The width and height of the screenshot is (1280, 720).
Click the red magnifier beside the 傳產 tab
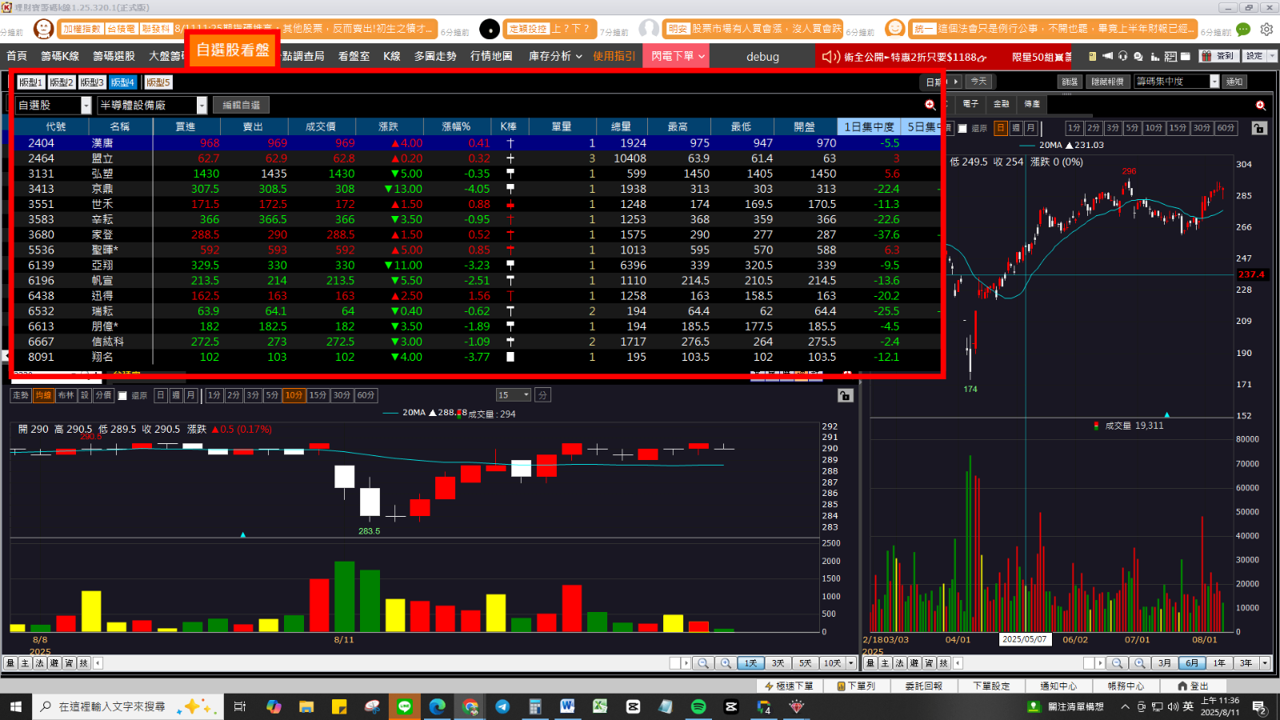[x=1261, y=105]
